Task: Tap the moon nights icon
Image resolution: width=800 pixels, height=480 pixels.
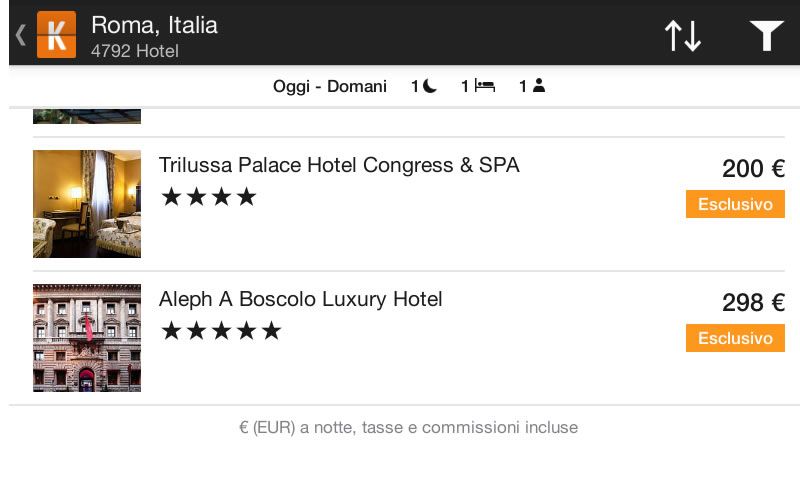Action: tap(430, 86)
